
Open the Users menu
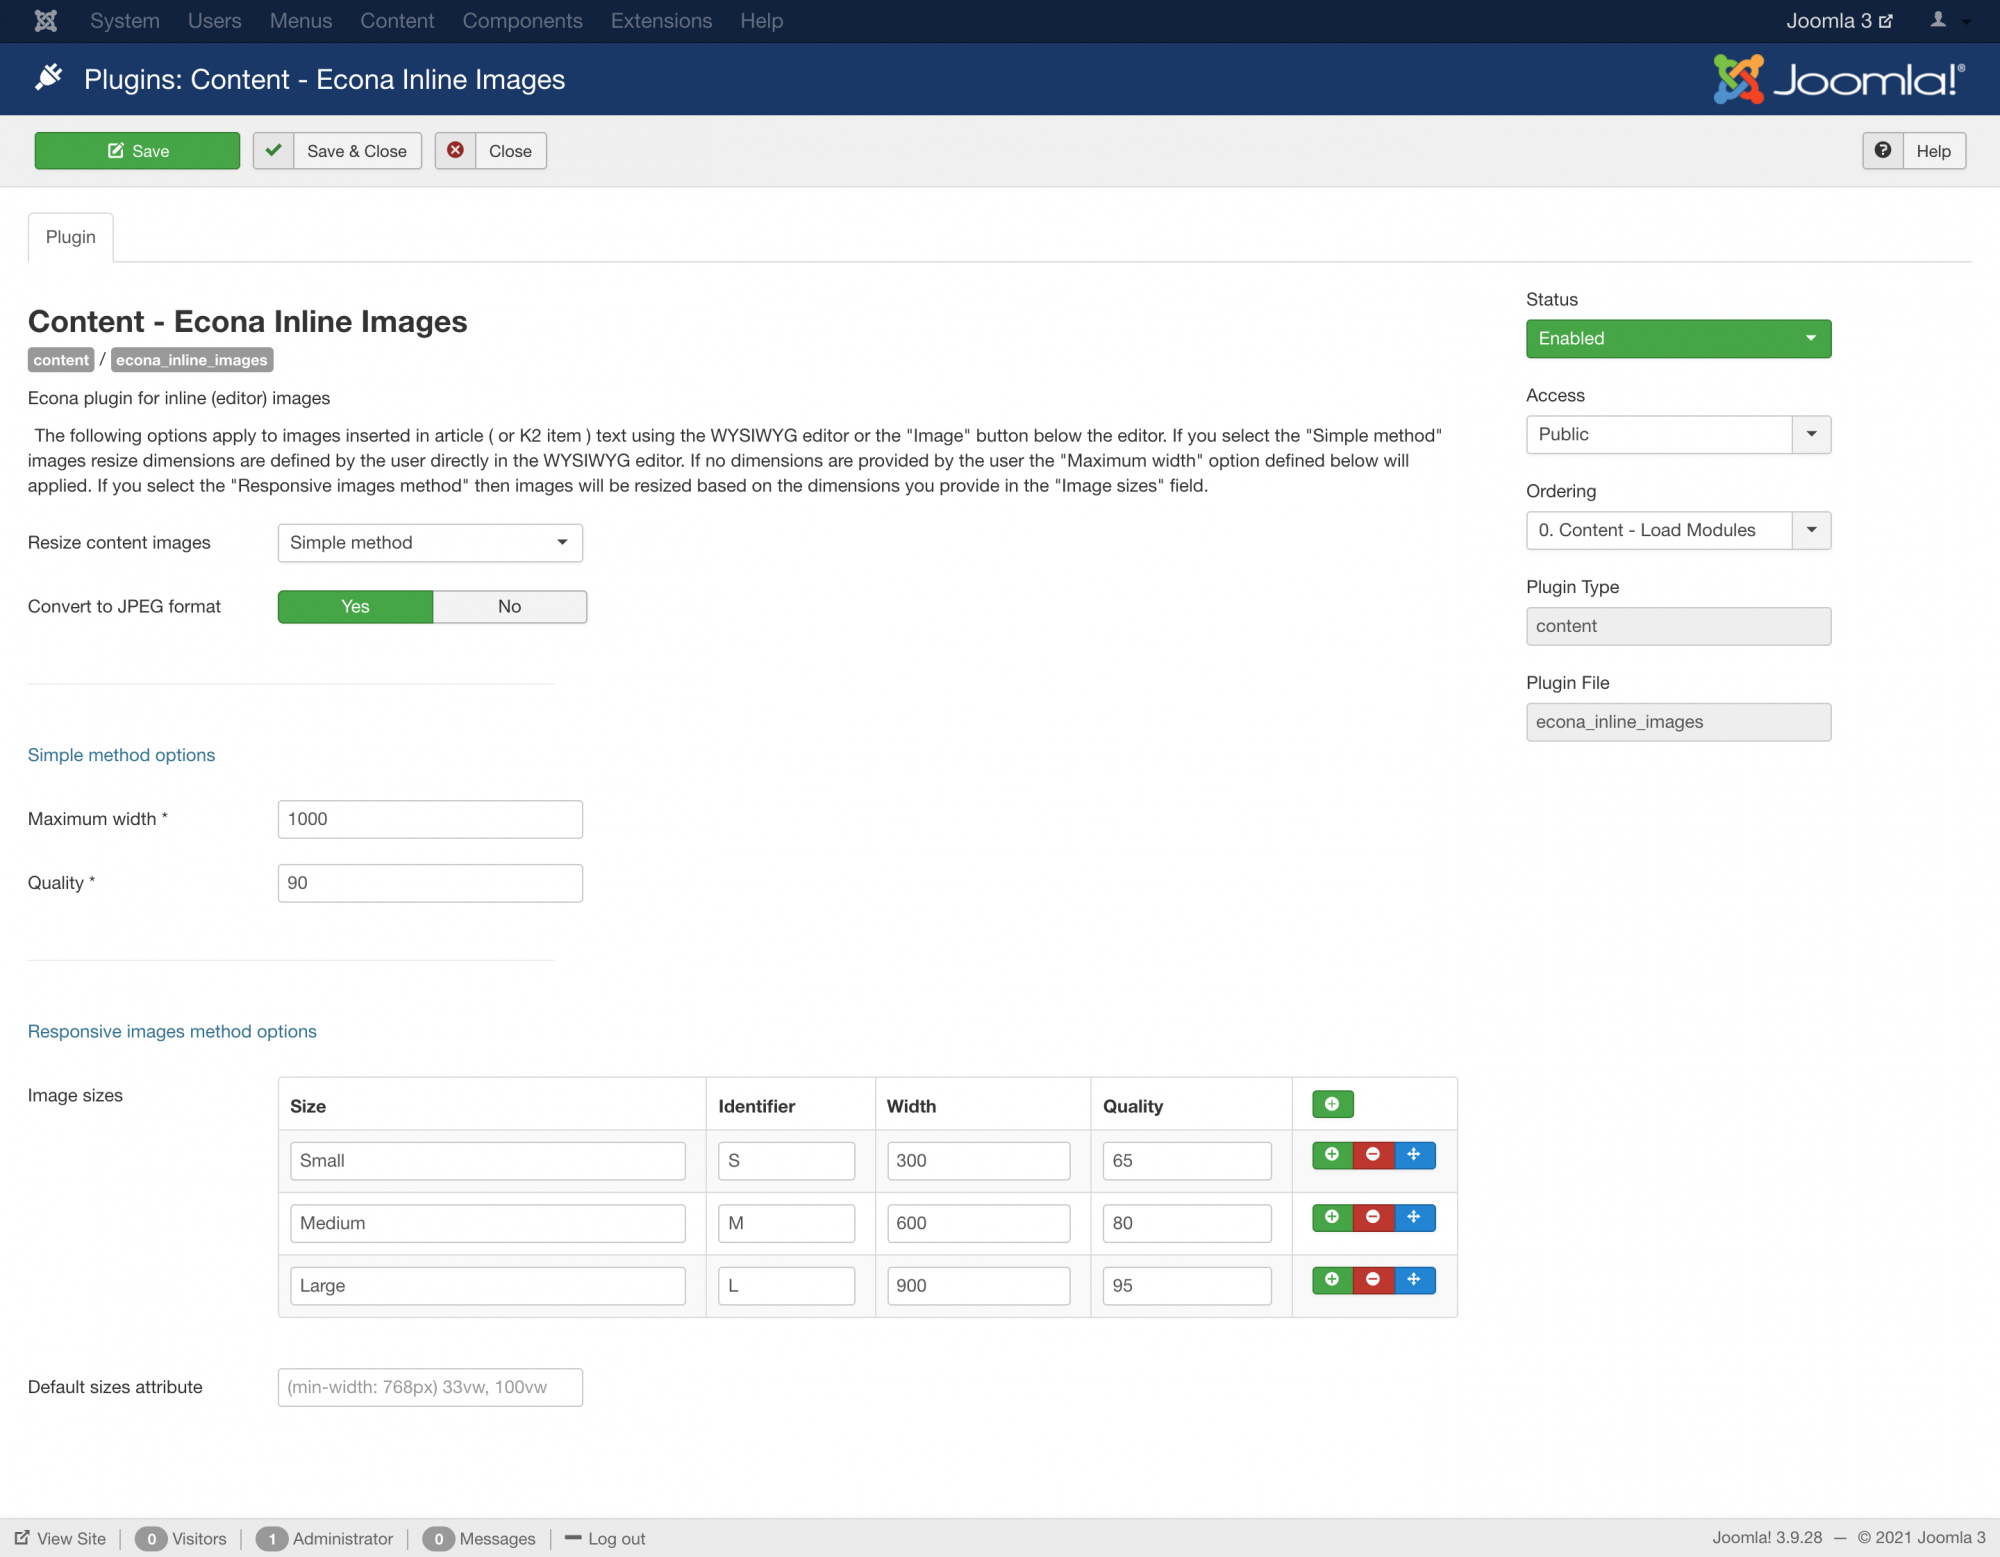215,20
